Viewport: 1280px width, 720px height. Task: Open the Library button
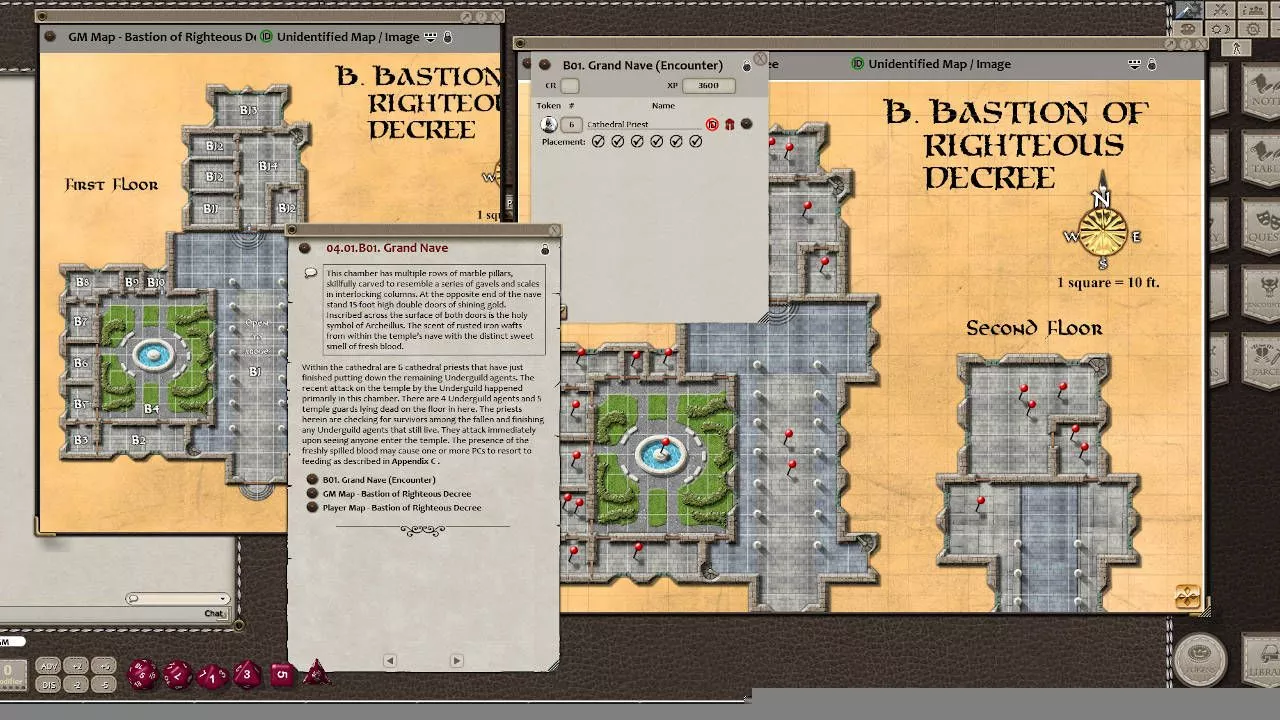tap(1262, 660)
